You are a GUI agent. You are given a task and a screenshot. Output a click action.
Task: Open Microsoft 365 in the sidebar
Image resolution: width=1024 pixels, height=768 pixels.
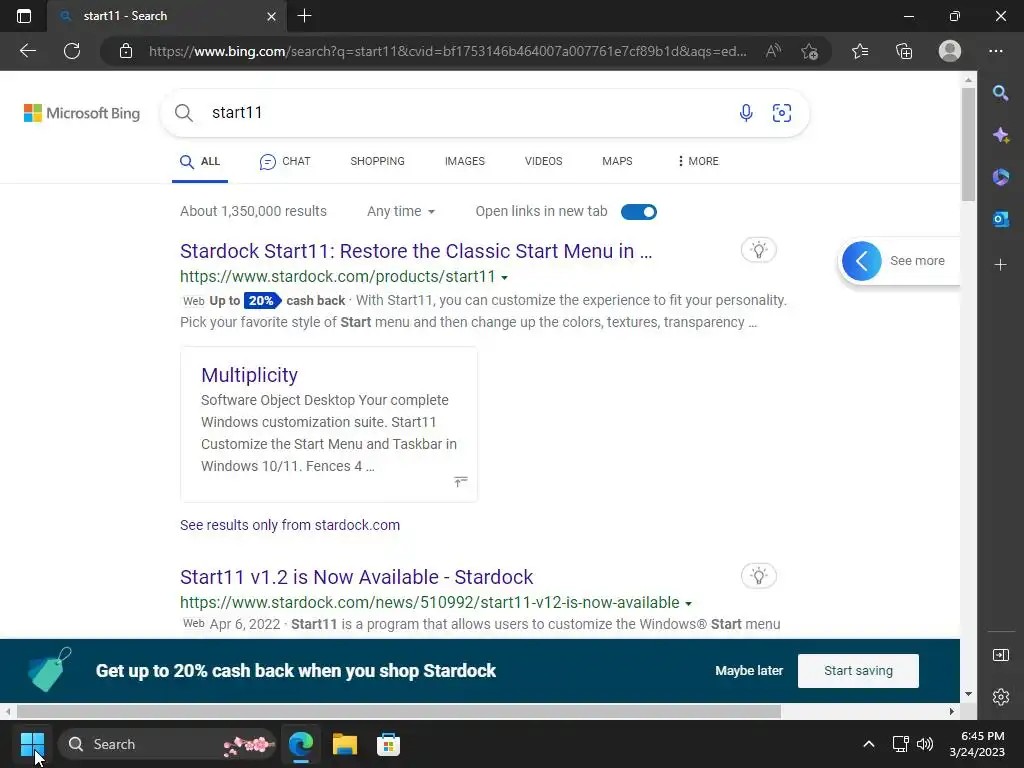1000,177
